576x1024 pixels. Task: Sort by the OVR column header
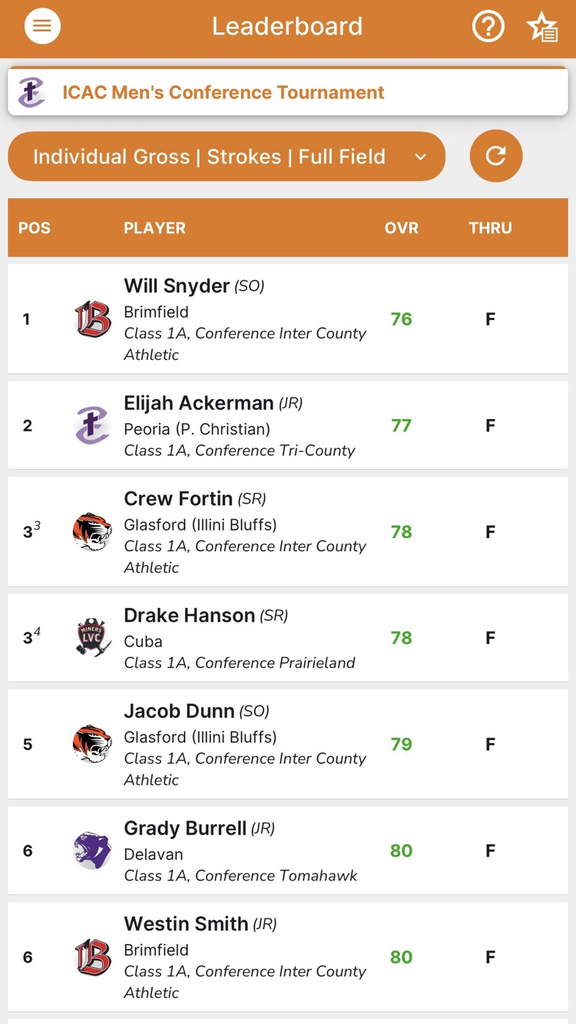click(401, 228)
